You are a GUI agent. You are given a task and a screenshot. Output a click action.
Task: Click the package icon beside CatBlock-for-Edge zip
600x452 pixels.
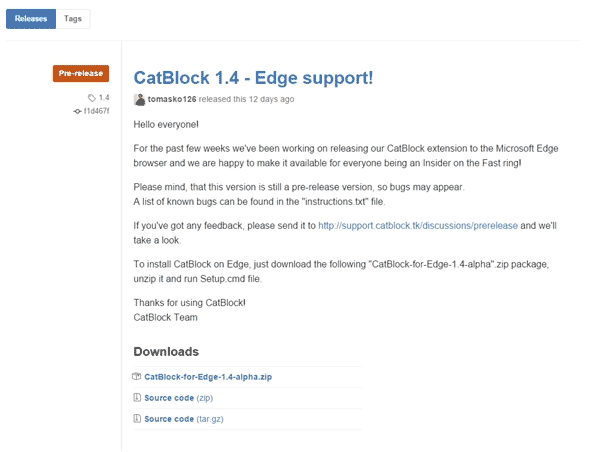point(137,377)
